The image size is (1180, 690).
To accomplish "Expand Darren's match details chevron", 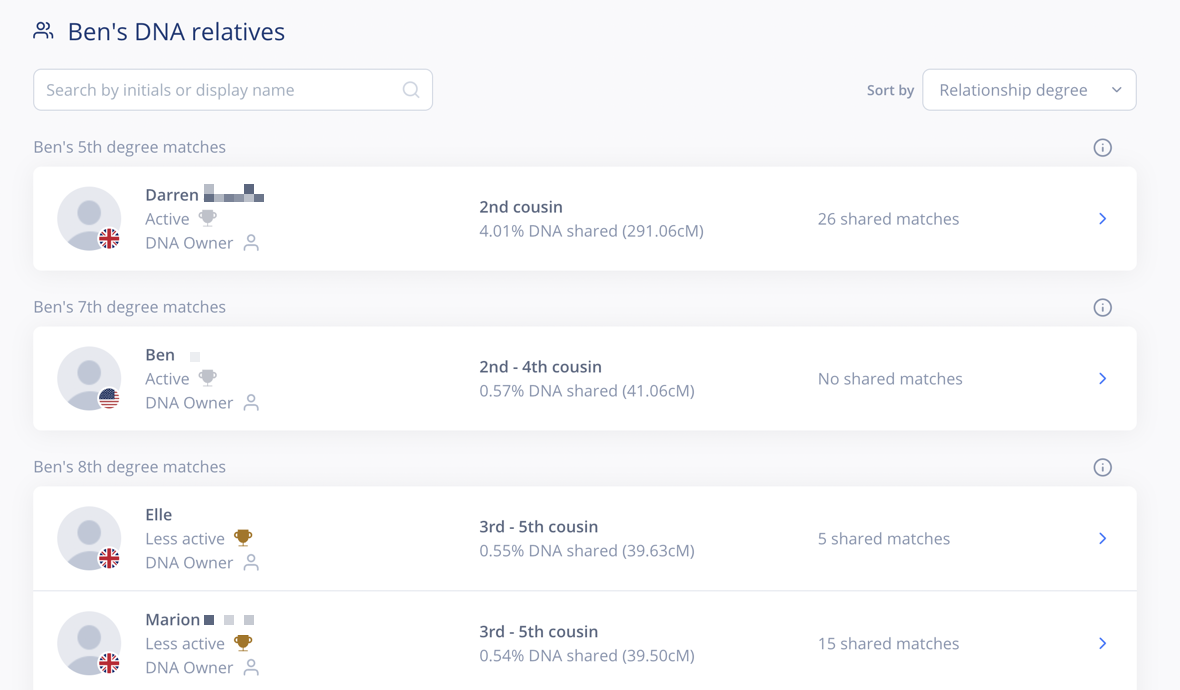I will pyautogui.click(x=1102, y=219).
